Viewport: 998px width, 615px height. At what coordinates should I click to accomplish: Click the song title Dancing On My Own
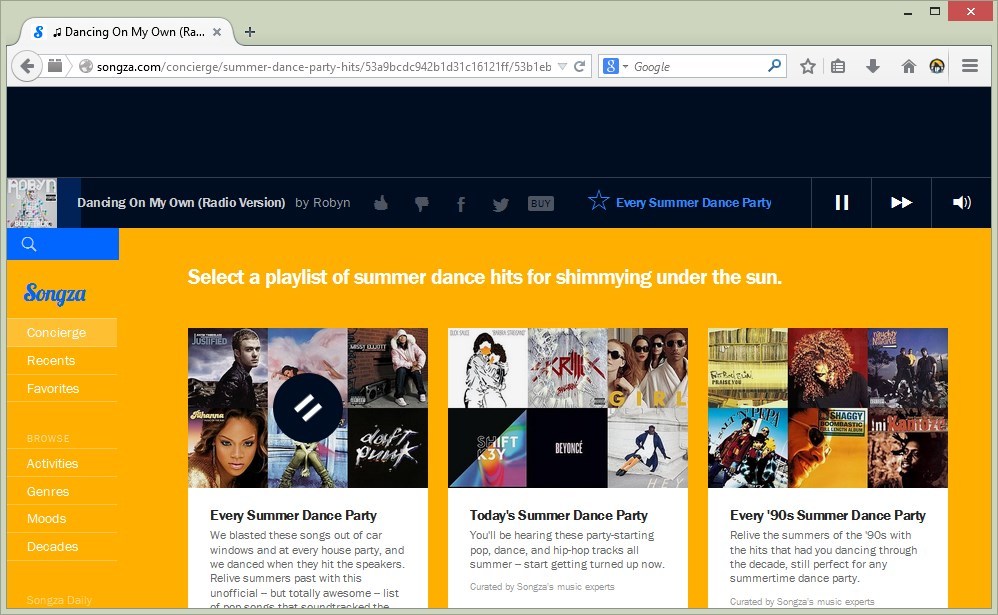pyautogui.click(x=181, y=202)
